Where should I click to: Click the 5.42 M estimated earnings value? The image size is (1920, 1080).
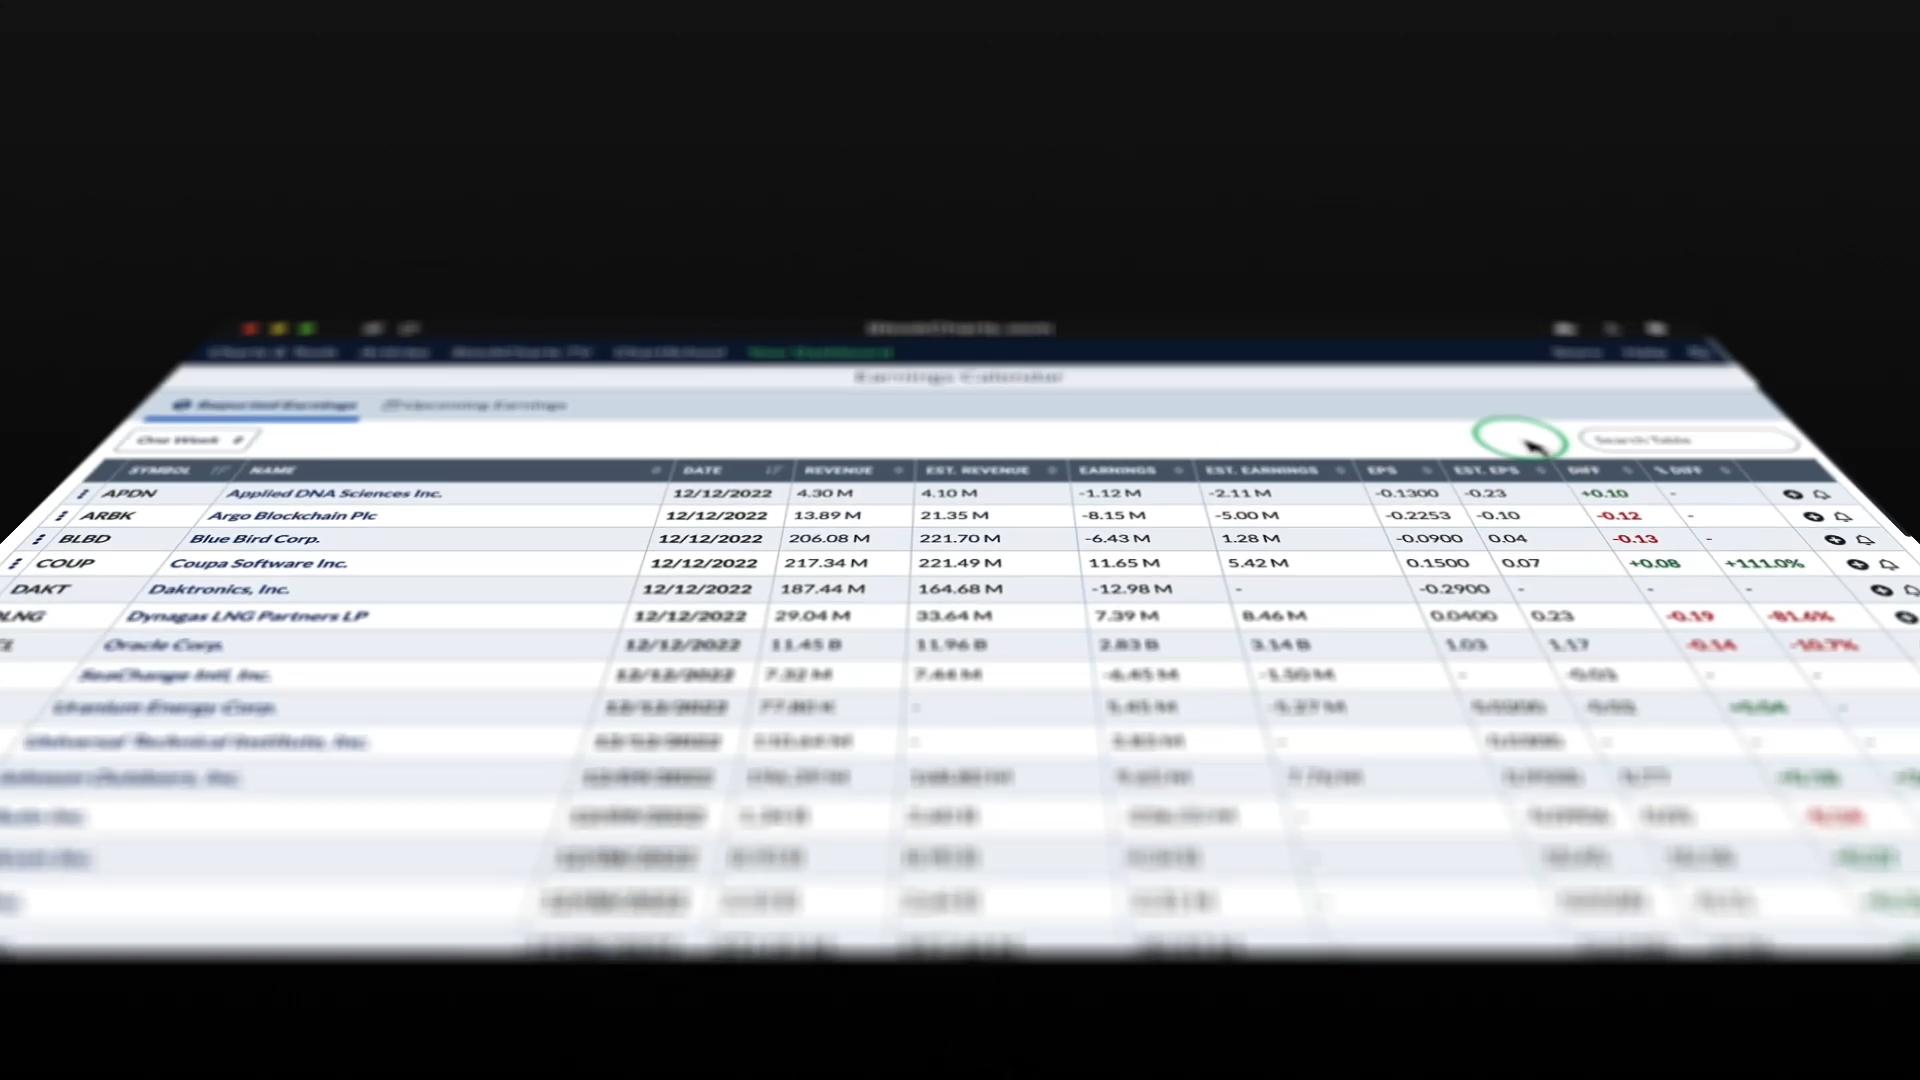(1258, 564)
